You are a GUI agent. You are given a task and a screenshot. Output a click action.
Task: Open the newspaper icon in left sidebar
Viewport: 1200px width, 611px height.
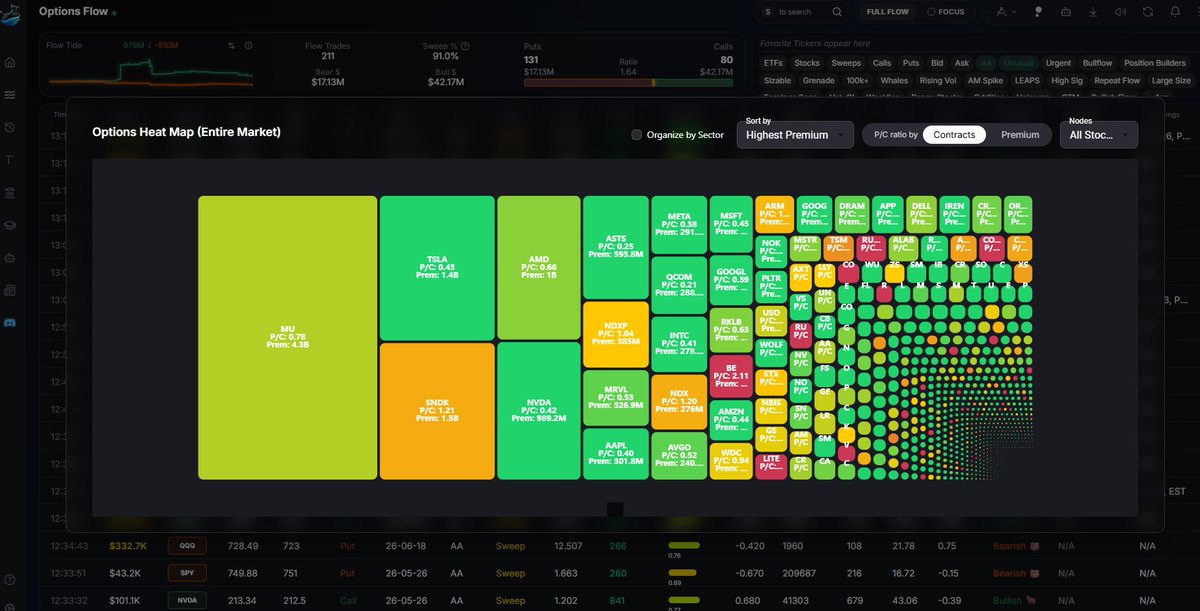10,290
